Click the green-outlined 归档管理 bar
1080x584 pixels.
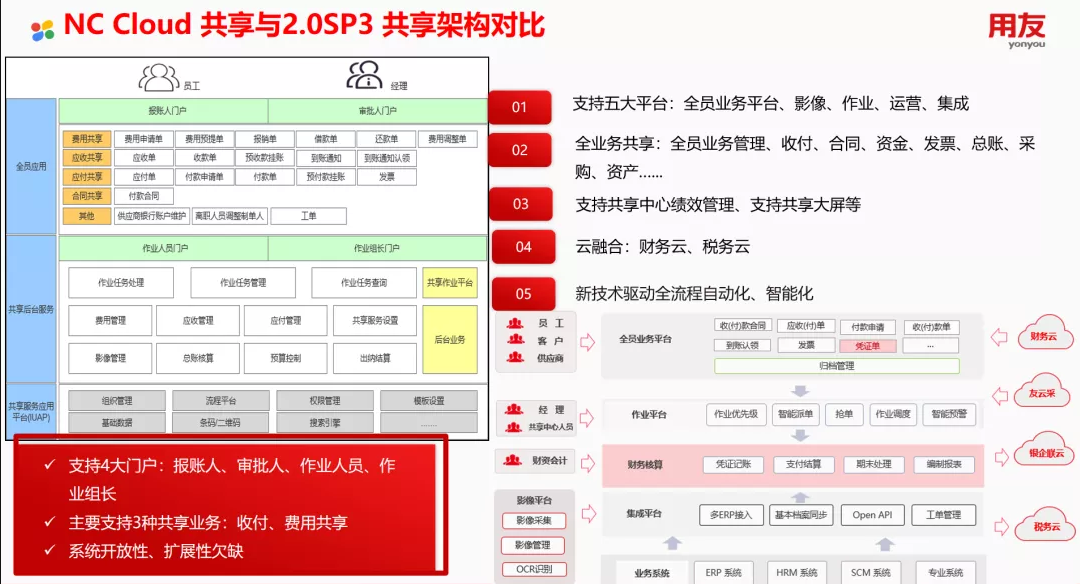[x=837, y=366]
